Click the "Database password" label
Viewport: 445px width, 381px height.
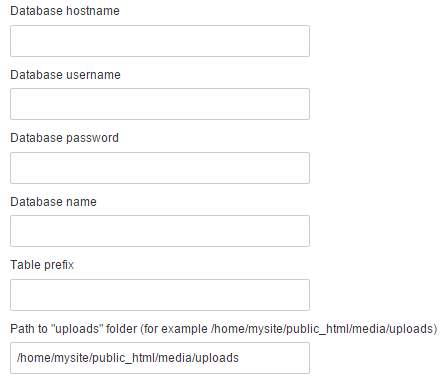point(65,138)
